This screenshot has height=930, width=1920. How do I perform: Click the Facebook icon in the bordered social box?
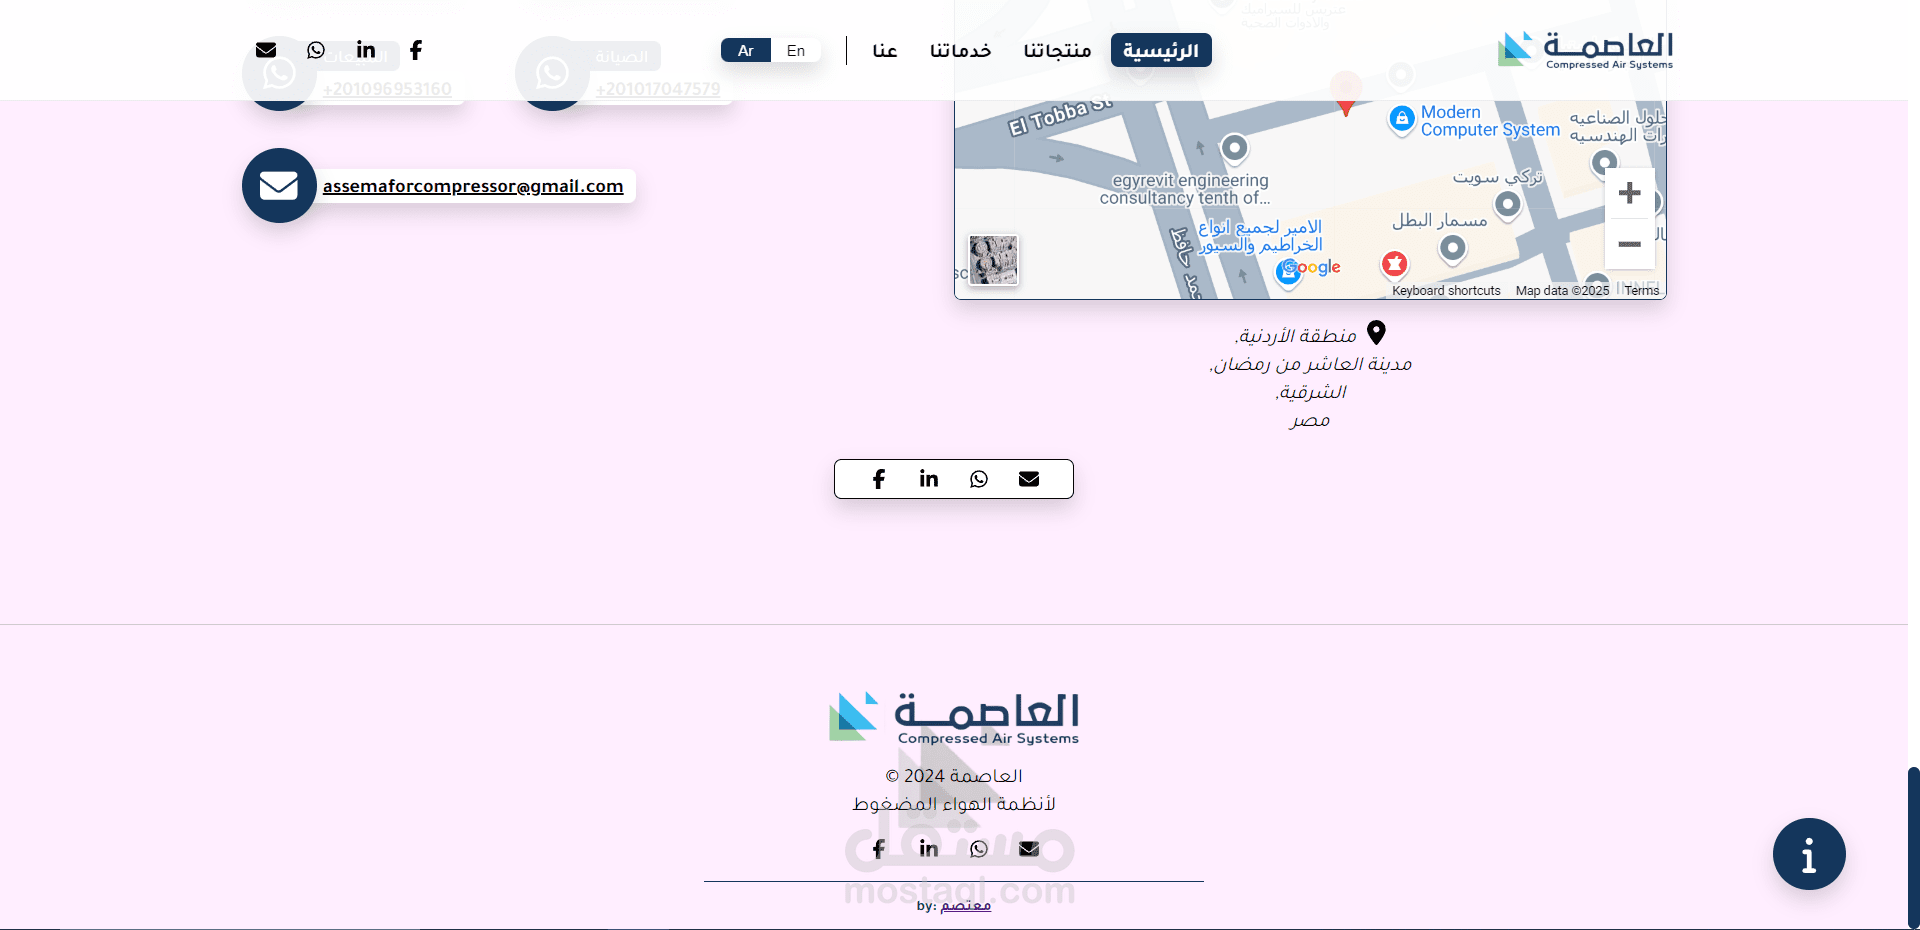(879, 479)
